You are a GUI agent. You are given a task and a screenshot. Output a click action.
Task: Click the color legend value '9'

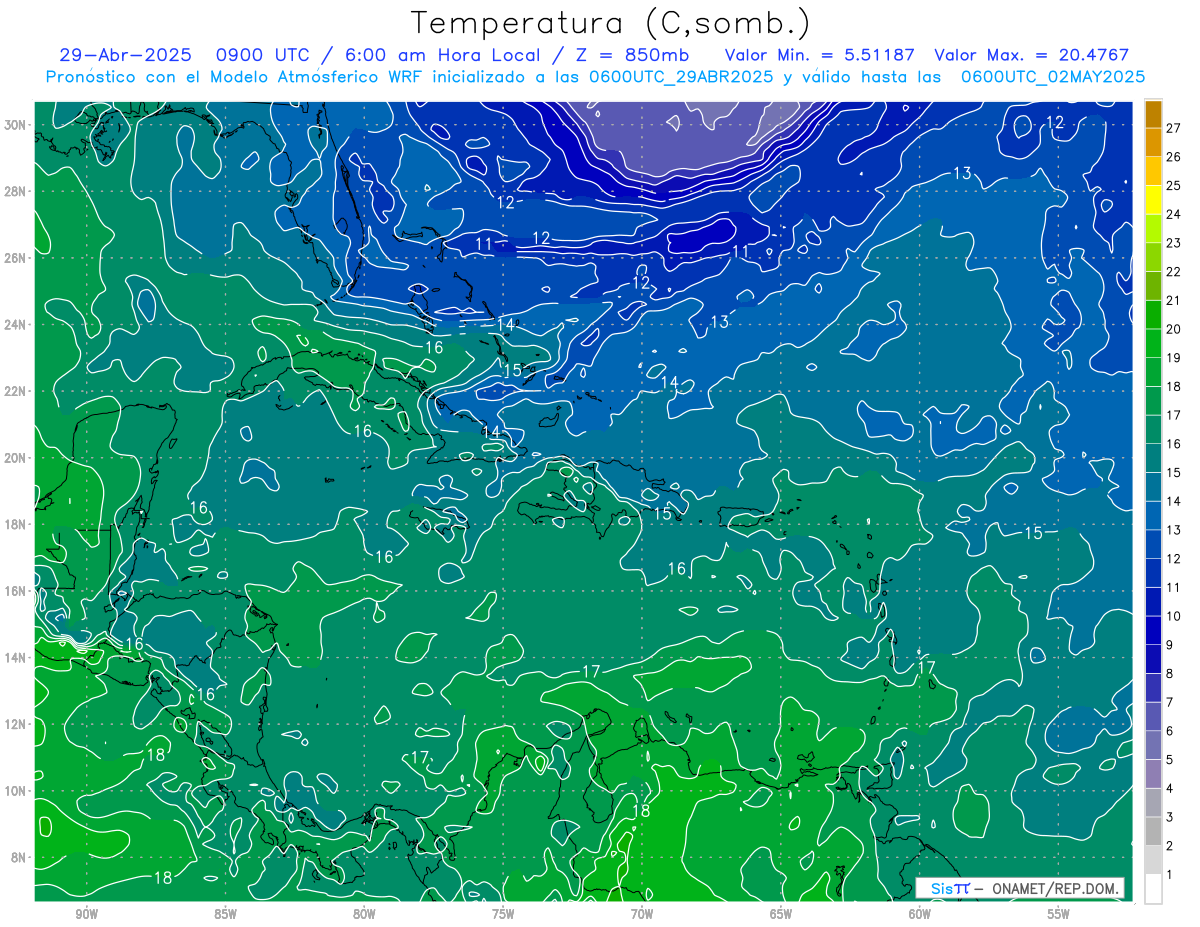tap(1170, 645)
